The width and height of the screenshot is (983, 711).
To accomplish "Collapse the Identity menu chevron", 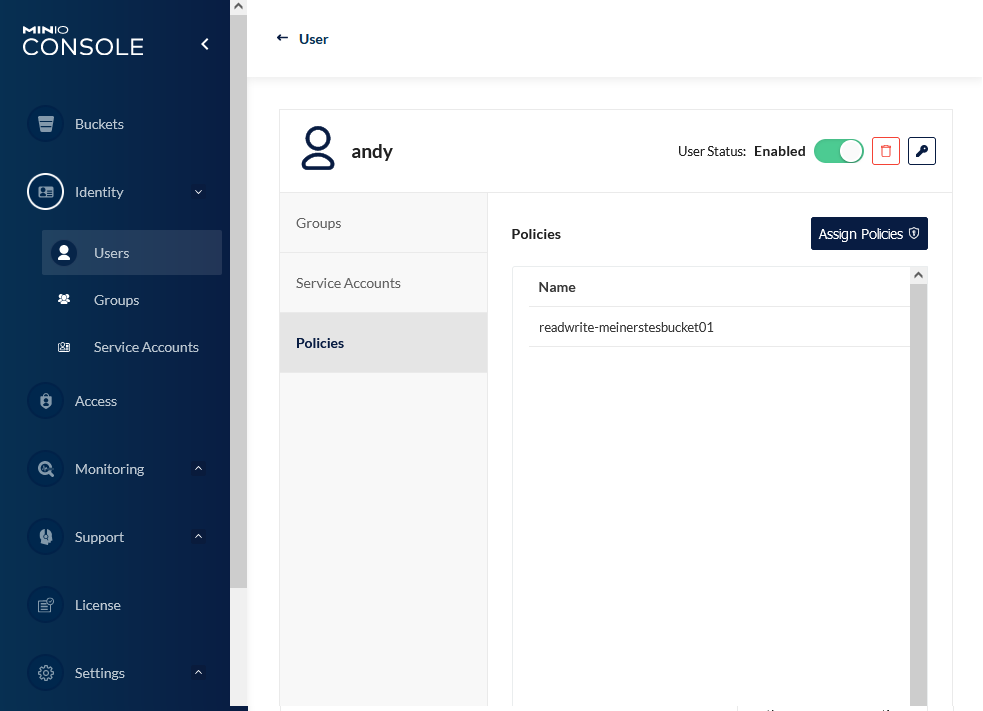I will [198, 192].
